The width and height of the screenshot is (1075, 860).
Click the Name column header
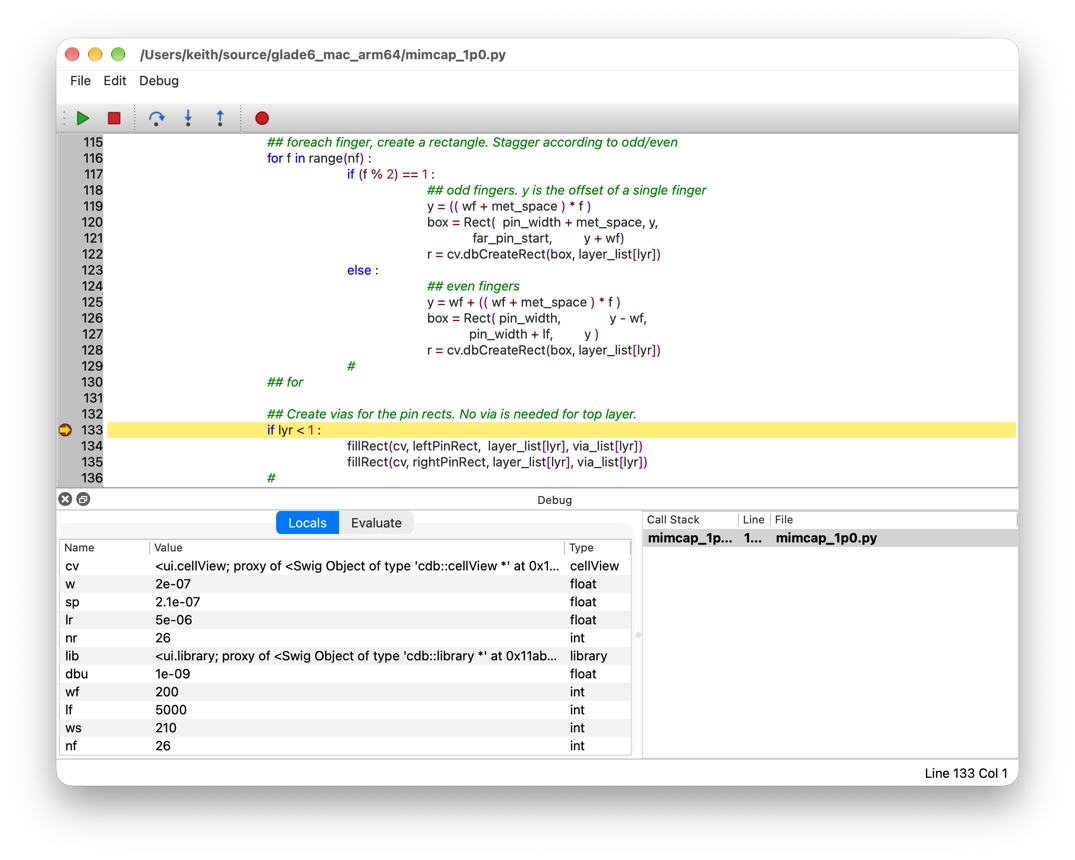pyautogui.click(x=105, y=547)
